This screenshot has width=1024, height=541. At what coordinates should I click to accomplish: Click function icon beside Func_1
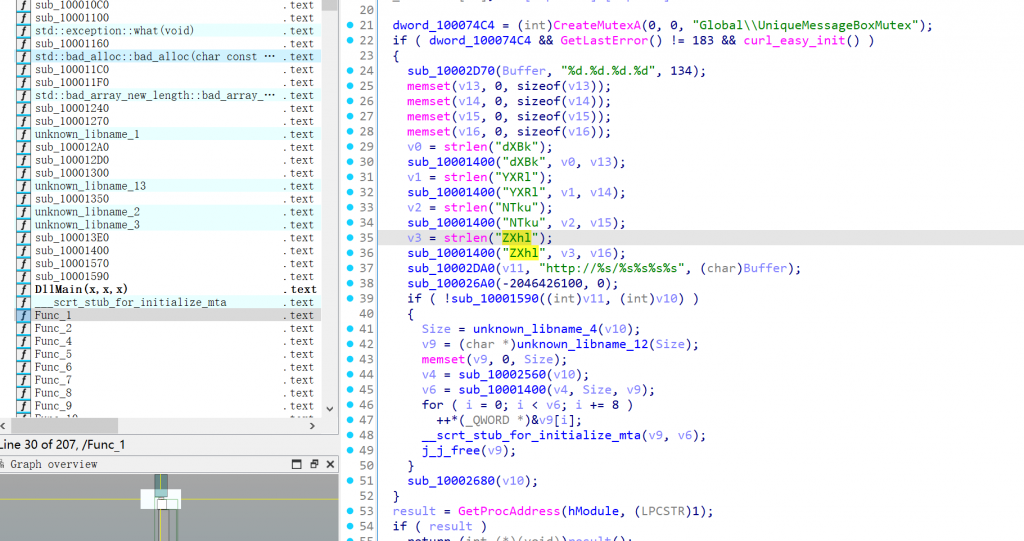(24, 315)
